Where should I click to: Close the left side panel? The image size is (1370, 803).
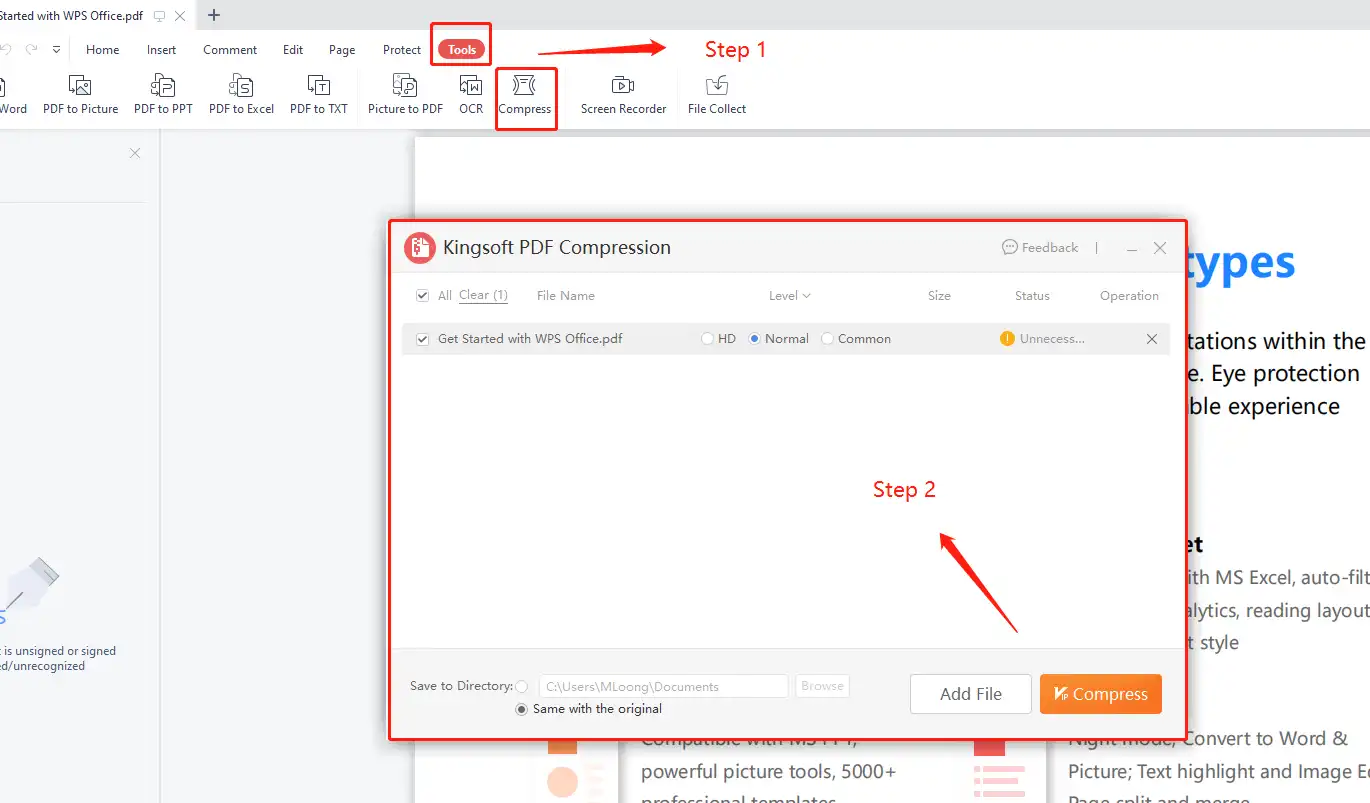click(135, 153)
